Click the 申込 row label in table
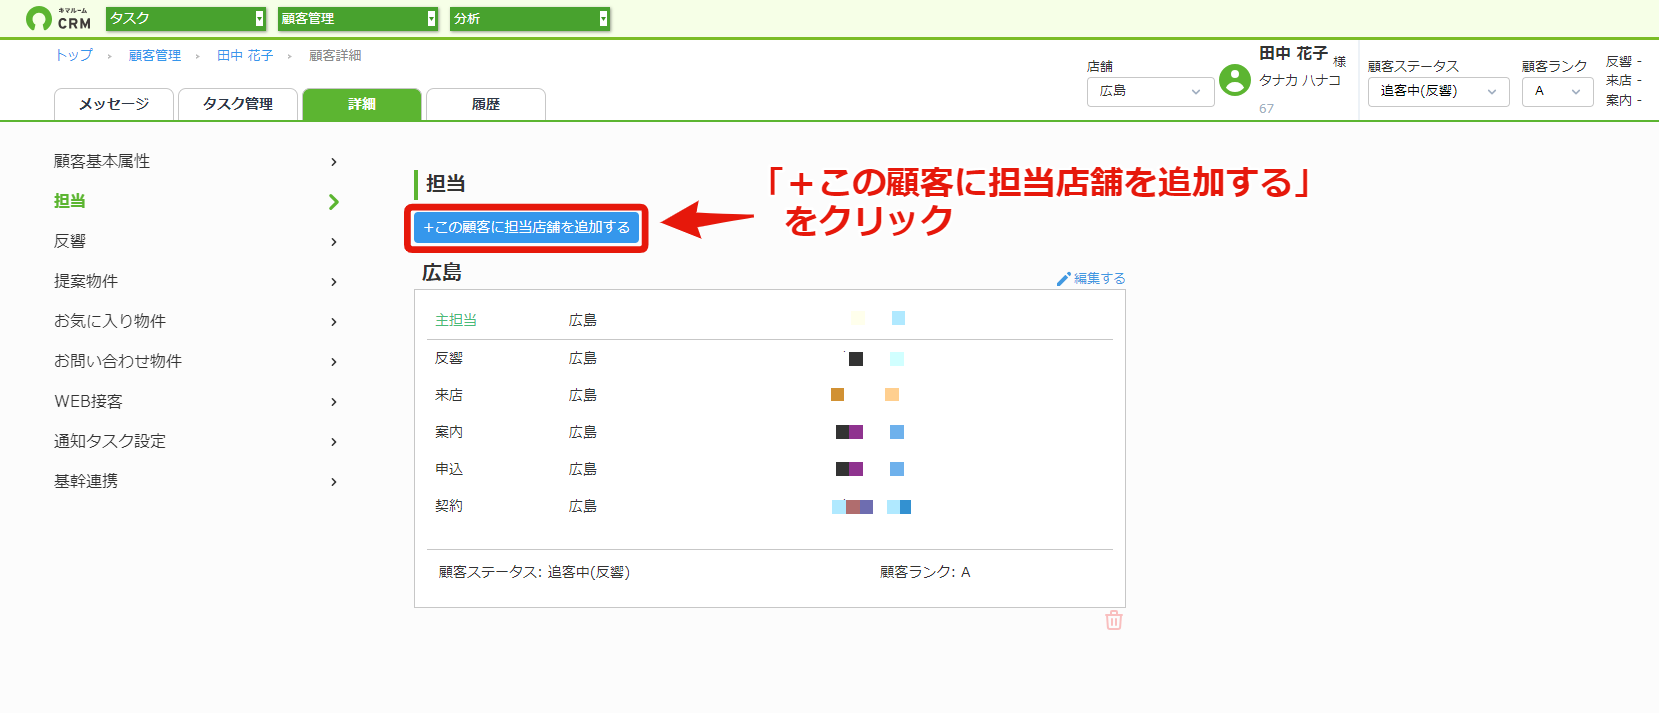 tap(449, 469)
